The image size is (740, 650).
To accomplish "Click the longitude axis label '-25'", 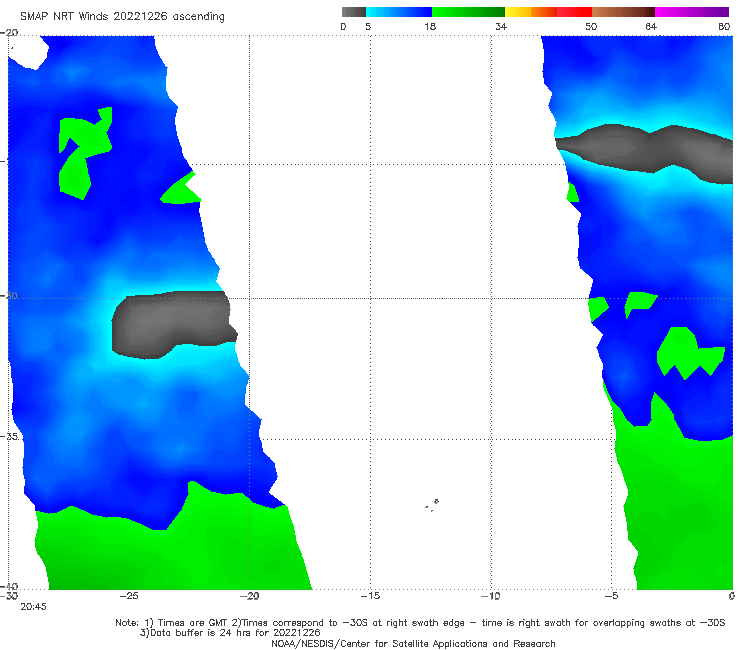I will [129, 596].
